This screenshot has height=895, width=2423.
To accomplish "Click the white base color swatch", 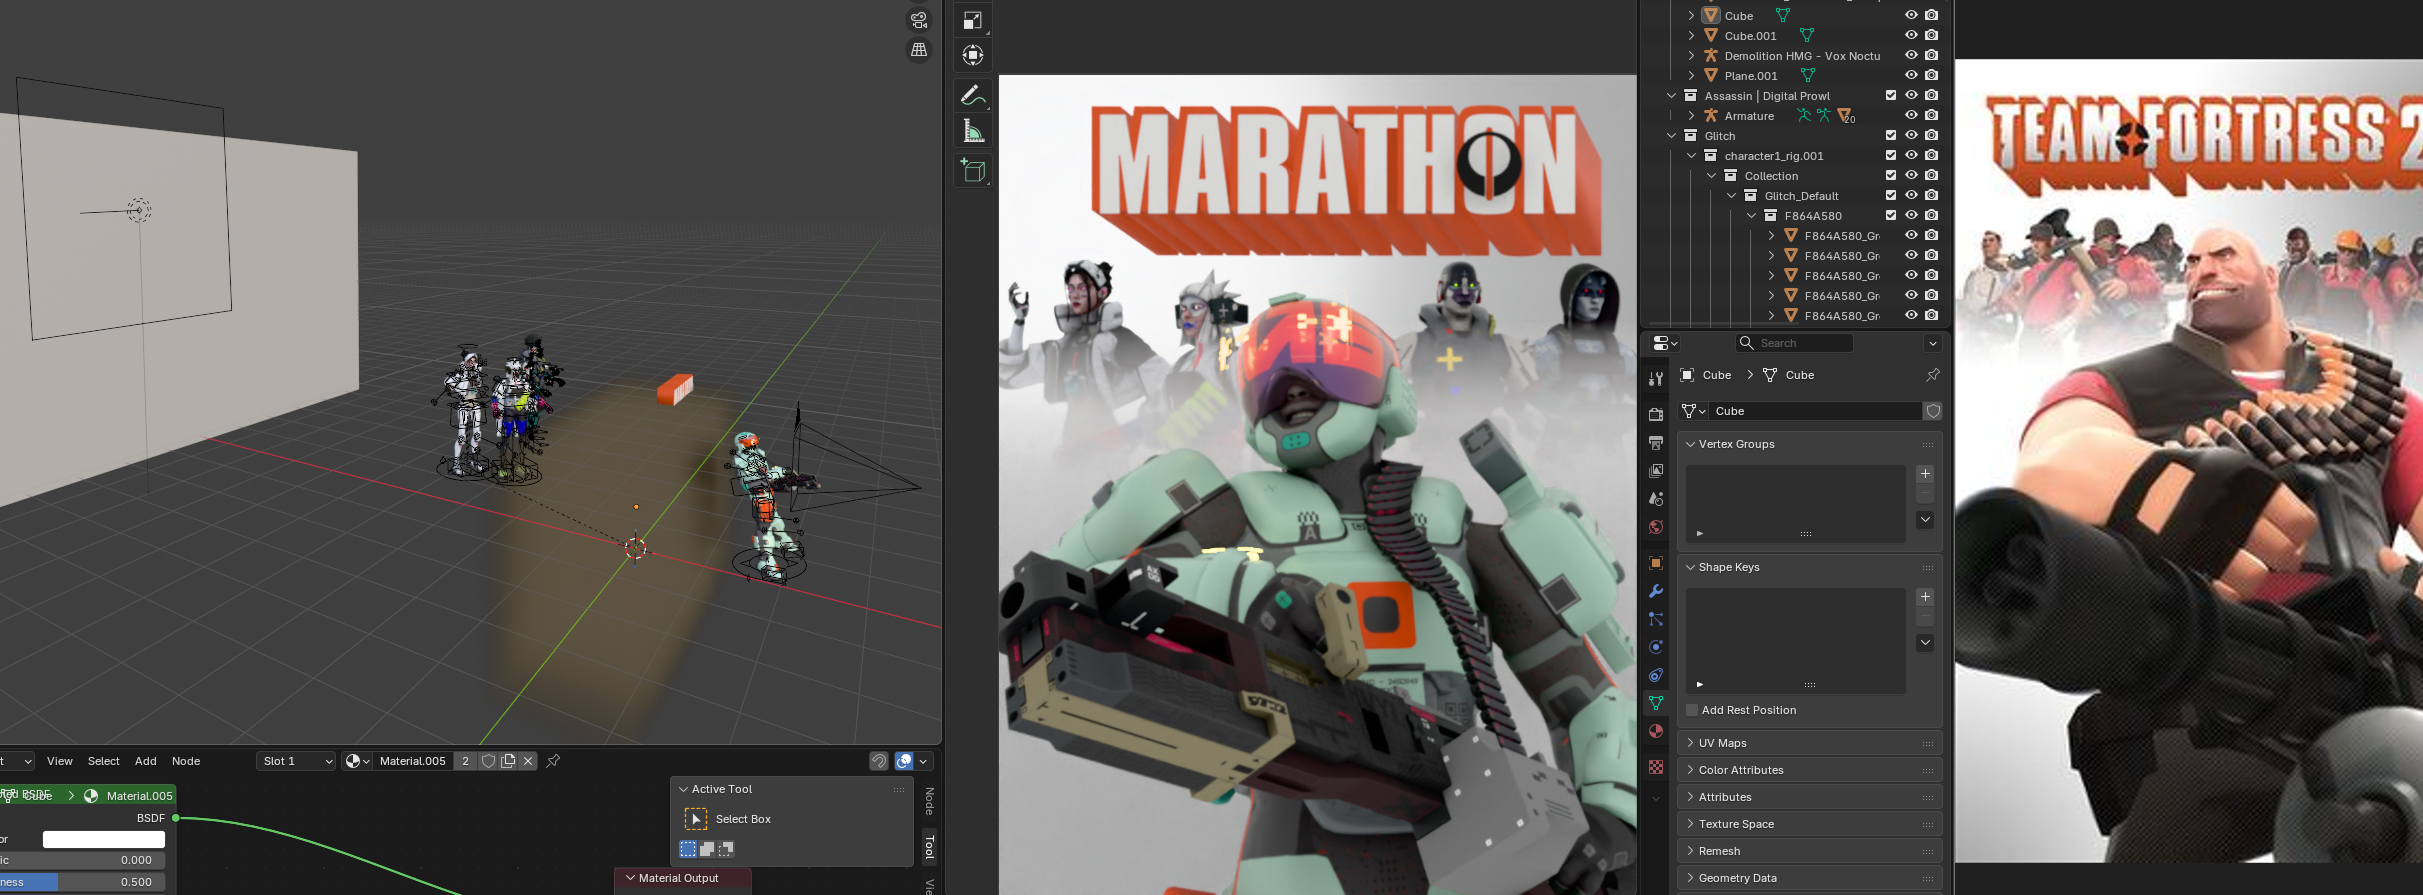I will click(104, 839).
